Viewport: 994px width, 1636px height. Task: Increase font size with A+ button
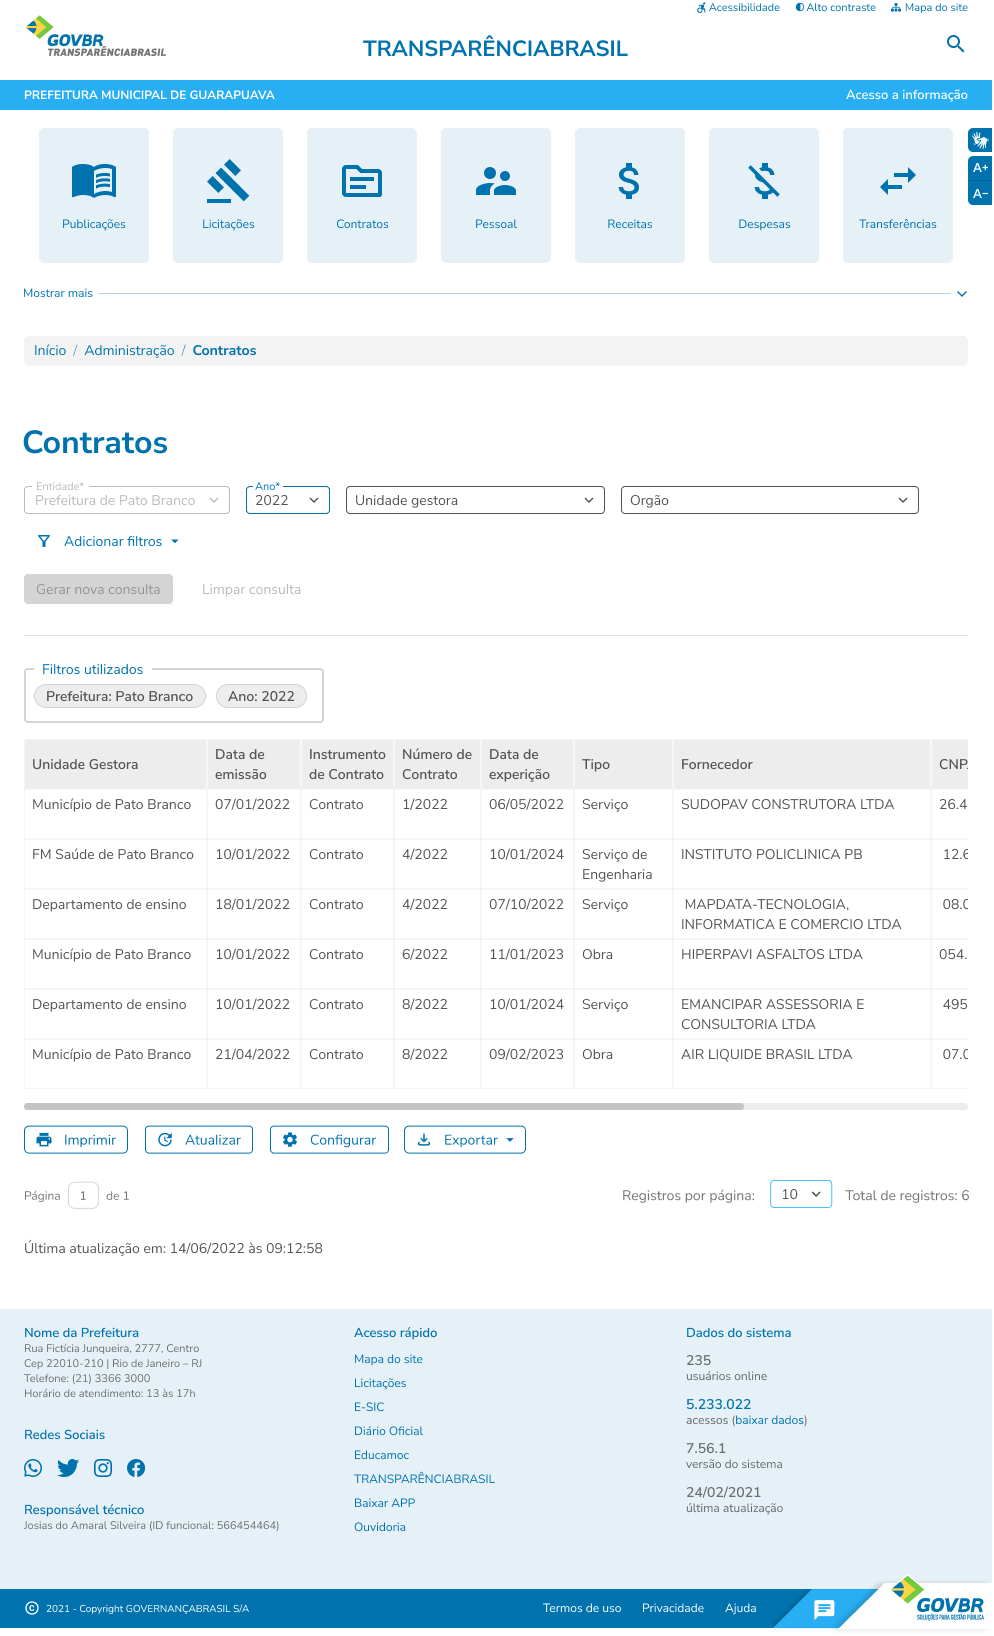click(x=980, y=168)
